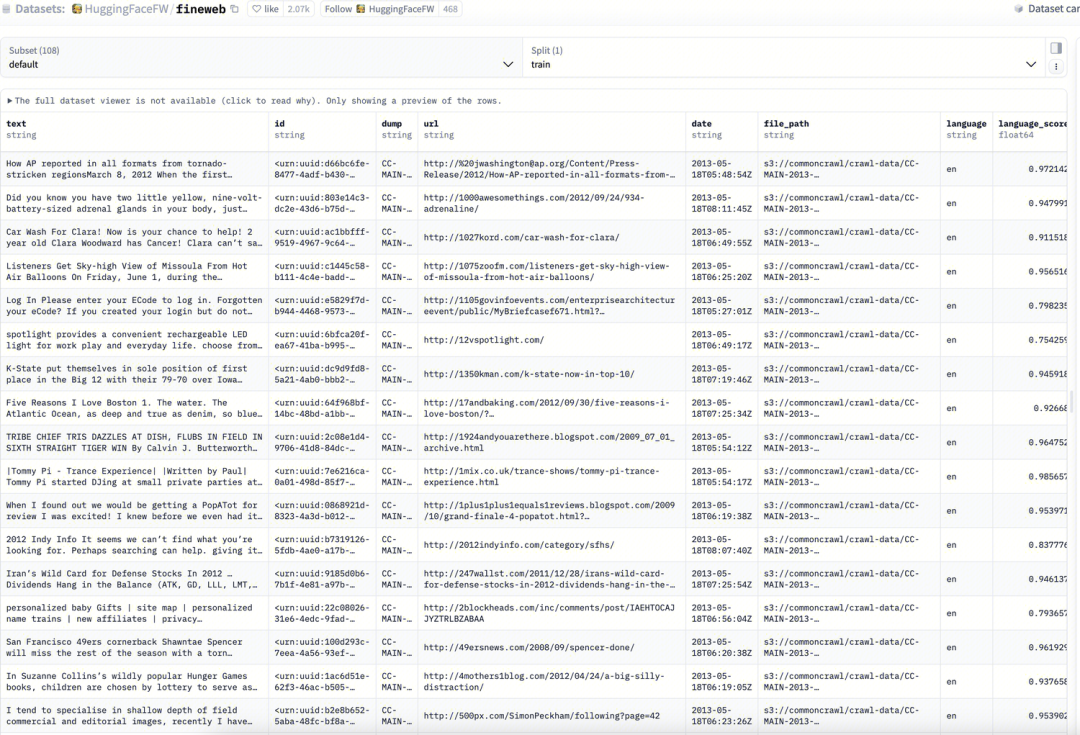Click the url column header
1080x735 pixels.
point(552,130)
